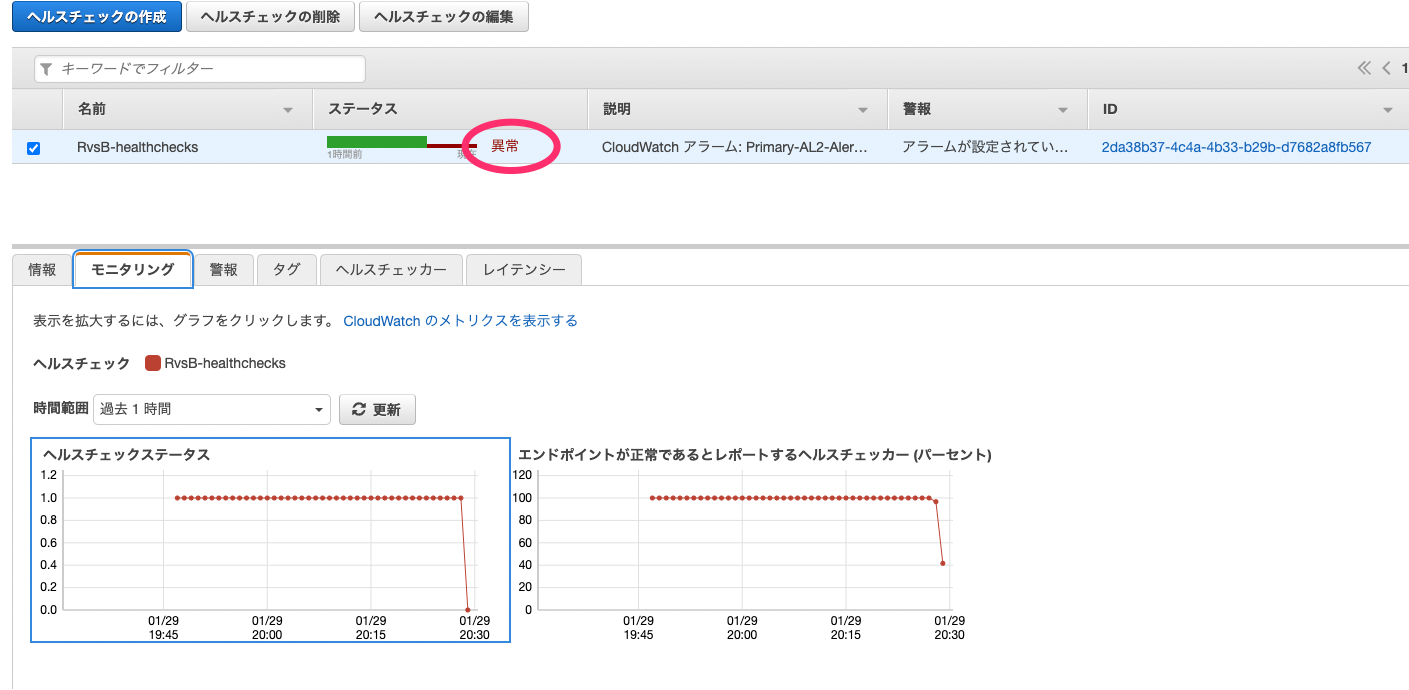Open the 警報 column header dropdown
Image resolution: width=1409 pixels, height=690 pixels.
pyautogui.click(x=1062, y=109)
